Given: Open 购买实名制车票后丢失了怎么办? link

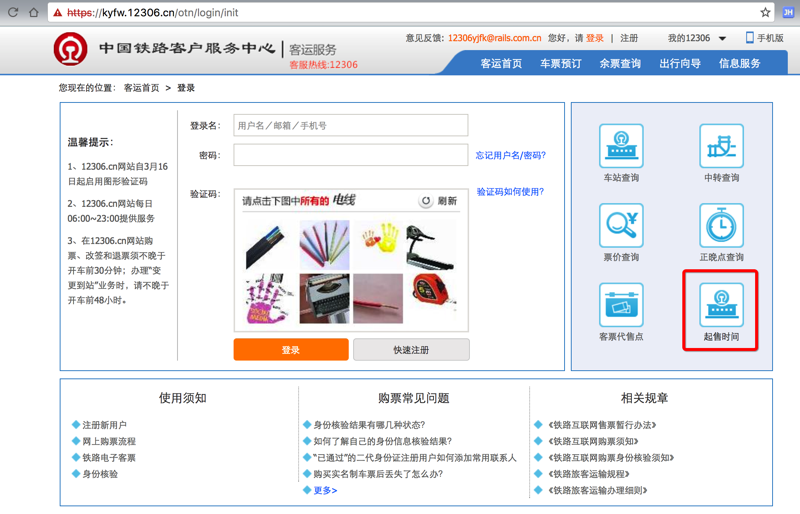Looking at the screenshot, I should (378, 474).
